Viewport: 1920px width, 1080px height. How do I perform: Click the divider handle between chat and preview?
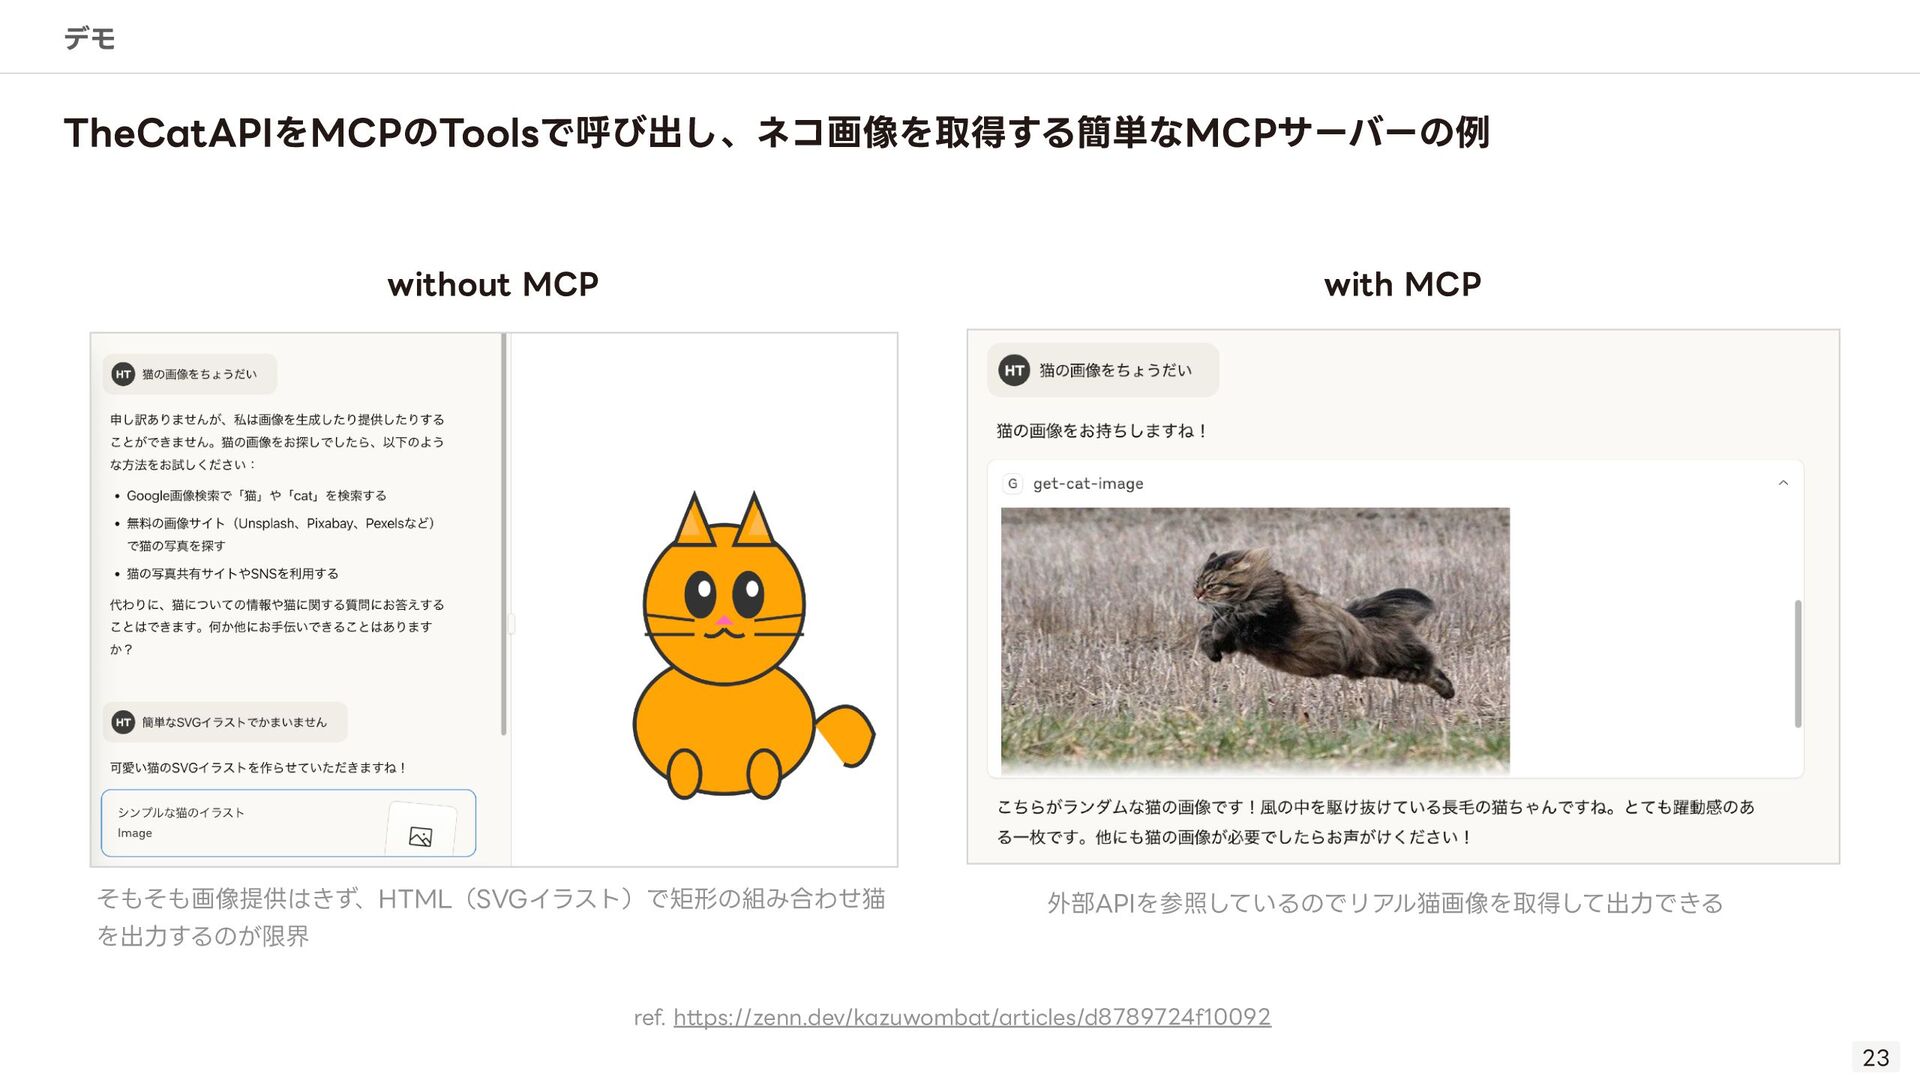(511, 624)
